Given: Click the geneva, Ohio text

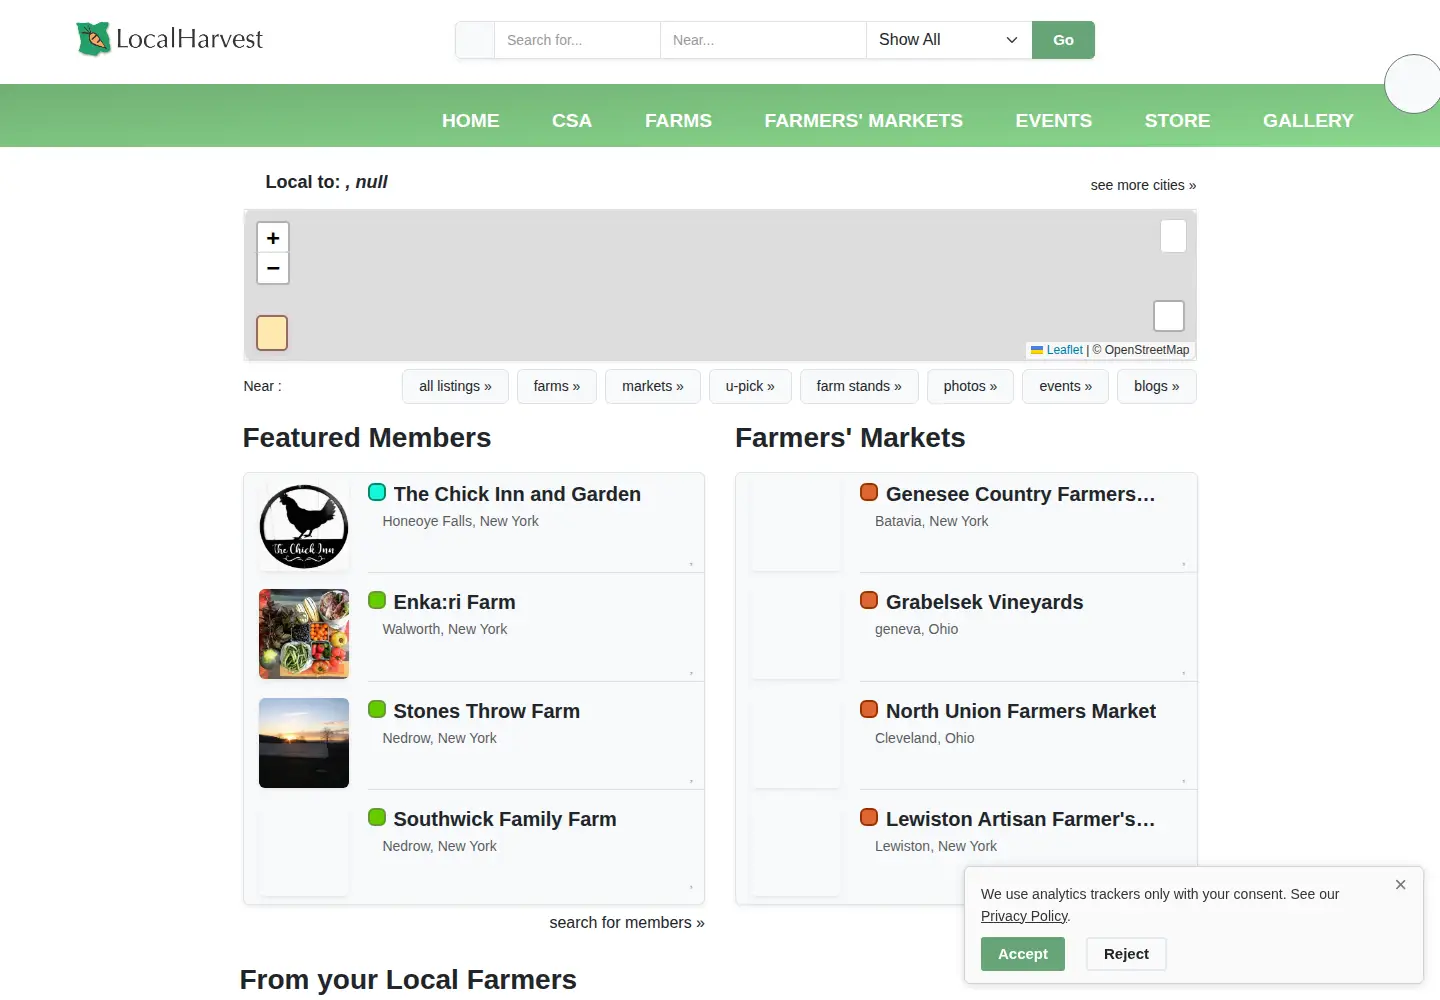Looking at the screenshot, I should [916, 629].
